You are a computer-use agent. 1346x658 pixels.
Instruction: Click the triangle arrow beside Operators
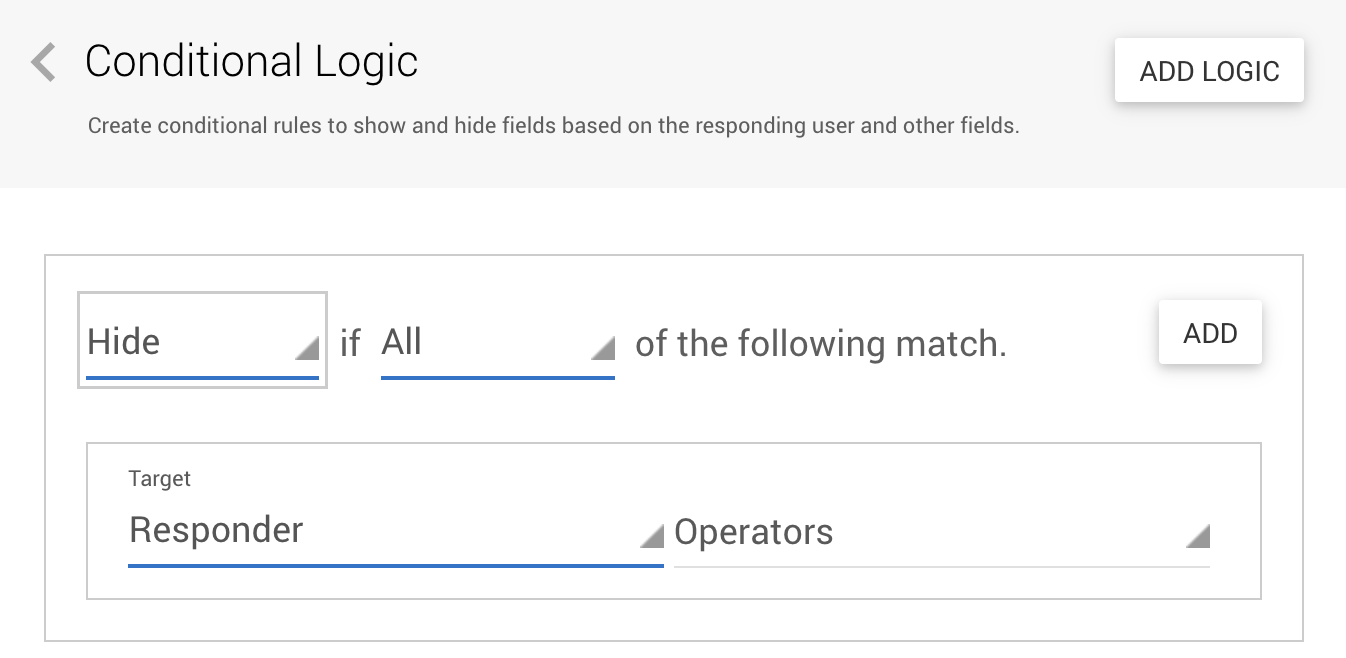[1198, 536]
